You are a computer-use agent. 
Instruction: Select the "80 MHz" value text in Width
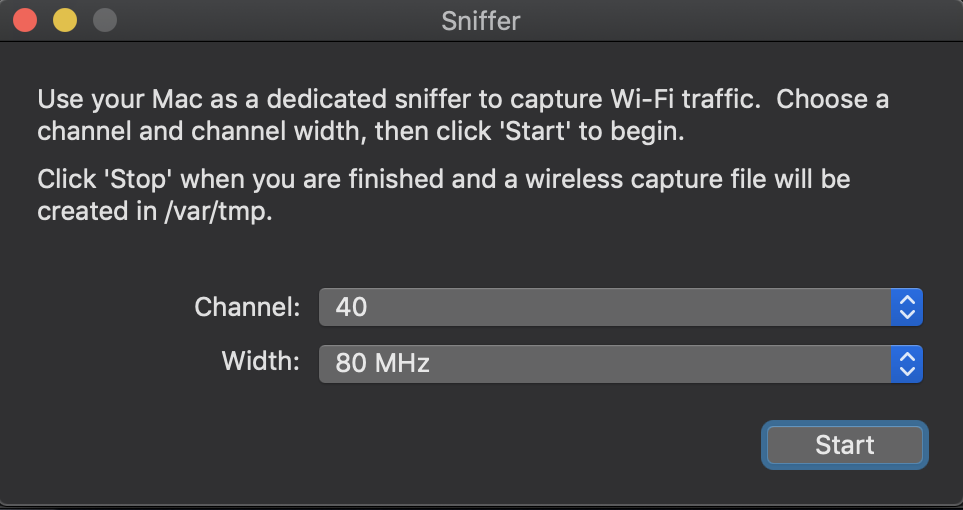coord(383,363)
